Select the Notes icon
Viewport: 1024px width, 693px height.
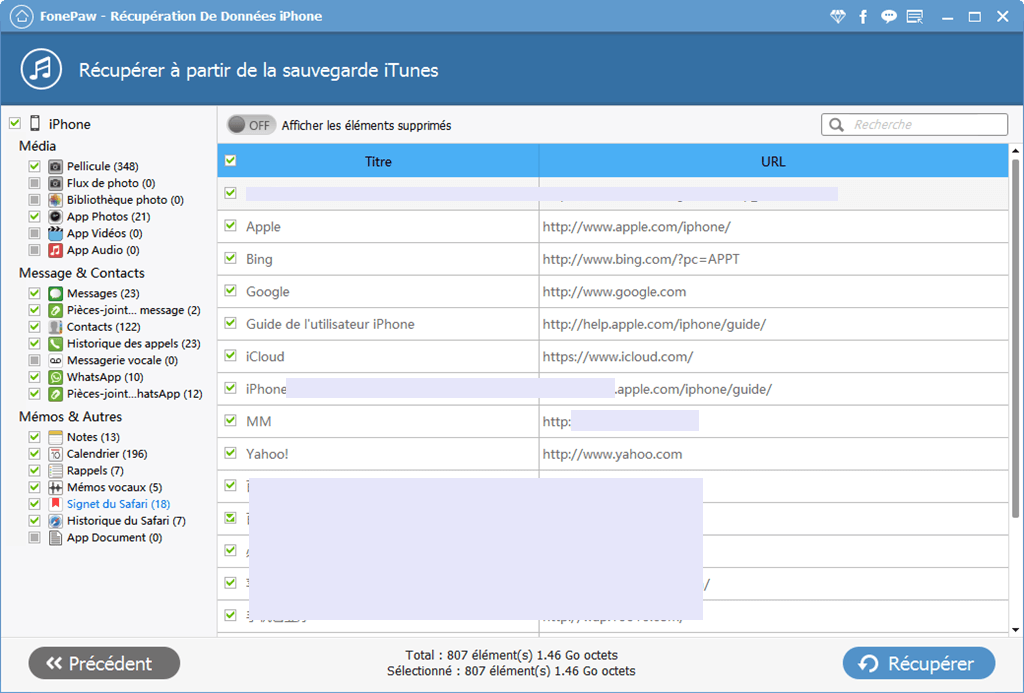pyautogui.click(x=56, y=437)
